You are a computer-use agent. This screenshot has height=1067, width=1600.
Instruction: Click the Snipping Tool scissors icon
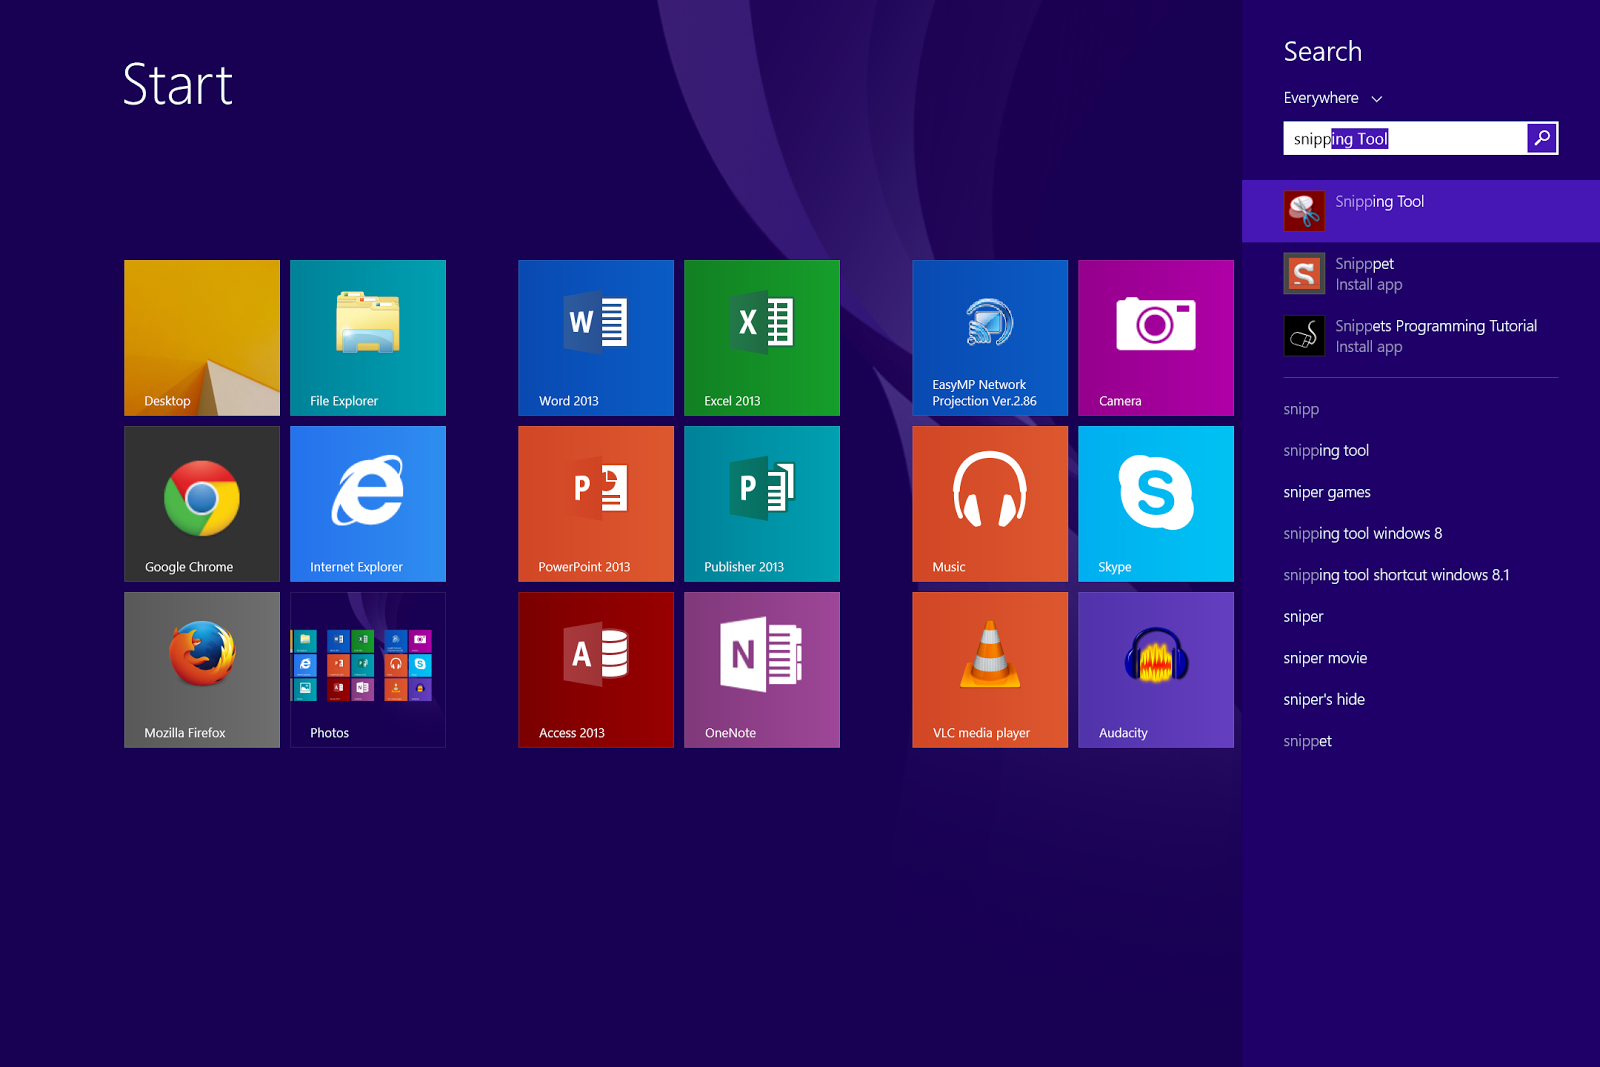(1304, 211)
